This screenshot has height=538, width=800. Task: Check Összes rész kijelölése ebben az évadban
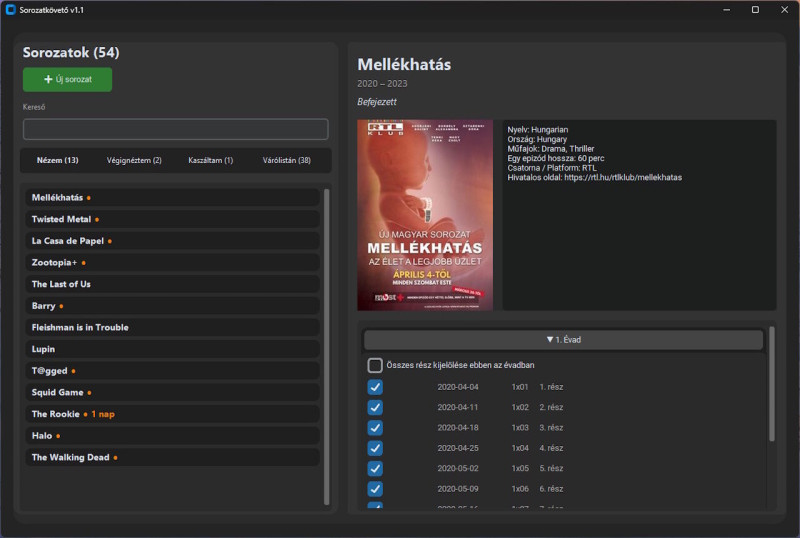pos(375,365)
